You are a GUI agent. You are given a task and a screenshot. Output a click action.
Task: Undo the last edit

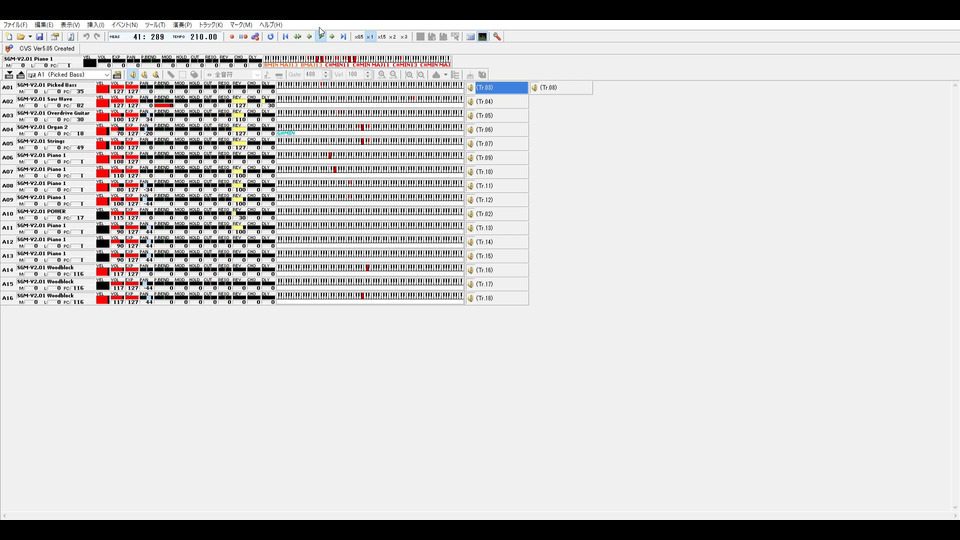pyautogui.click(x=86, y=37)
